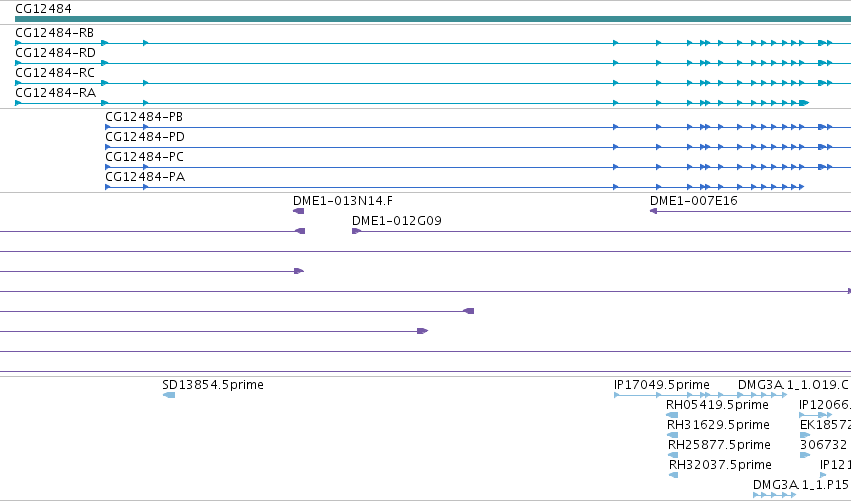Image resolution: width=851 pixels, height=501 pixels.
Task: Click the DMG3A.1_1.P15 exon glyphs
Action: [x=774, y=495]
